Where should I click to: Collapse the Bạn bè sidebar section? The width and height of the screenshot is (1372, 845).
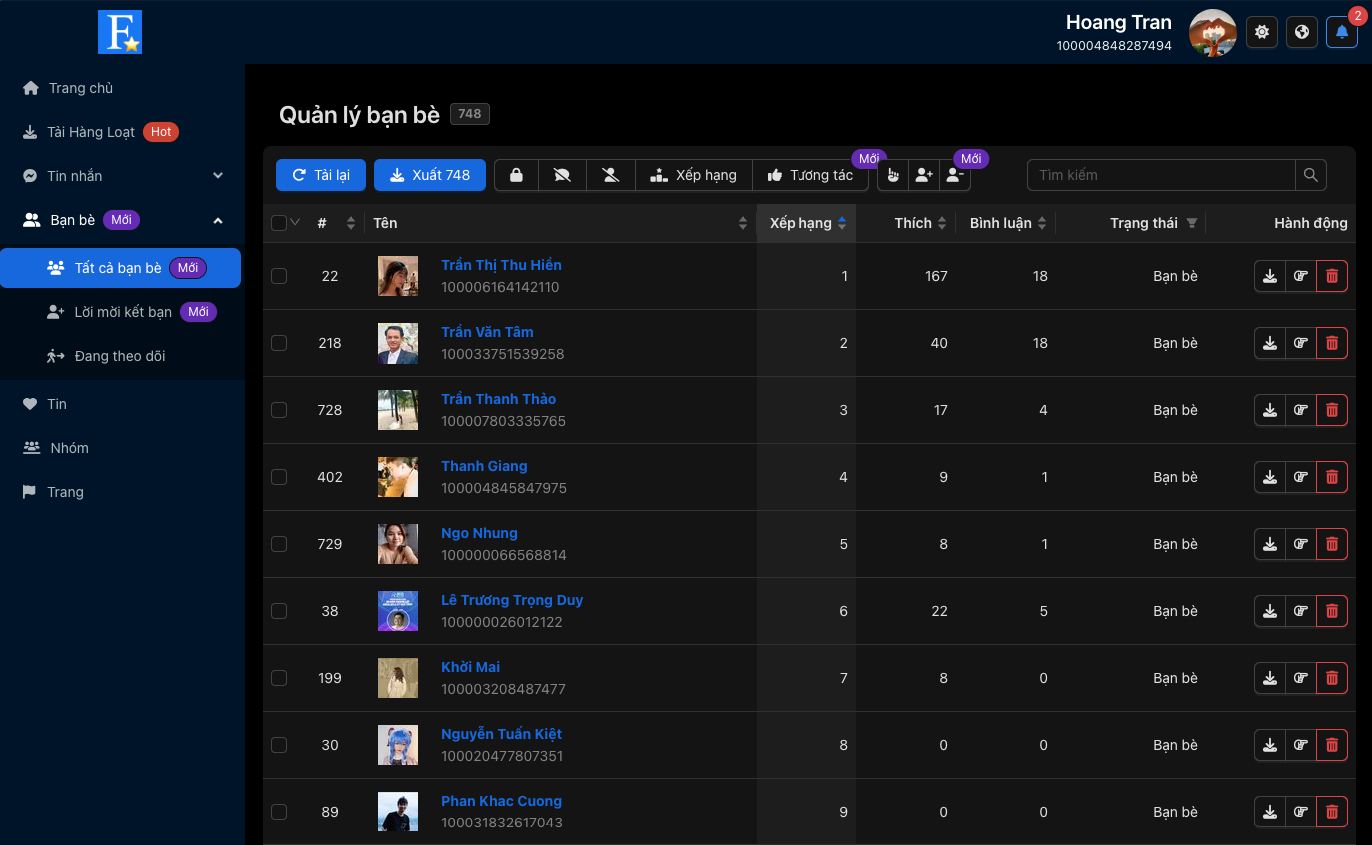click(x=122, y=220)
